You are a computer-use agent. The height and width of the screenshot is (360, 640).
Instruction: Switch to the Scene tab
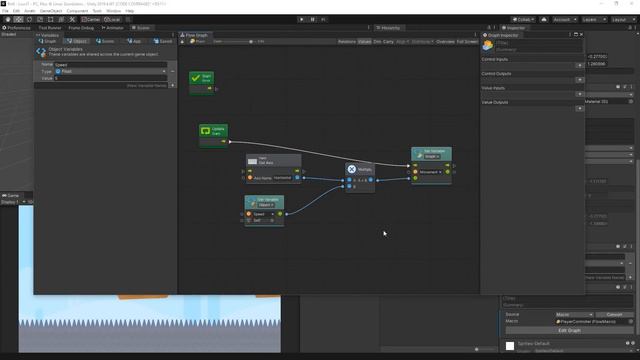pos(141,28)
